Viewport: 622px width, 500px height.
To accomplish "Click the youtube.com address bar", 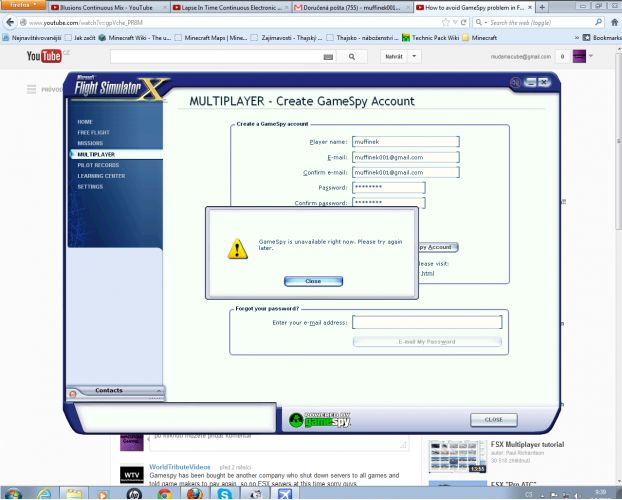I will point(230,23).
